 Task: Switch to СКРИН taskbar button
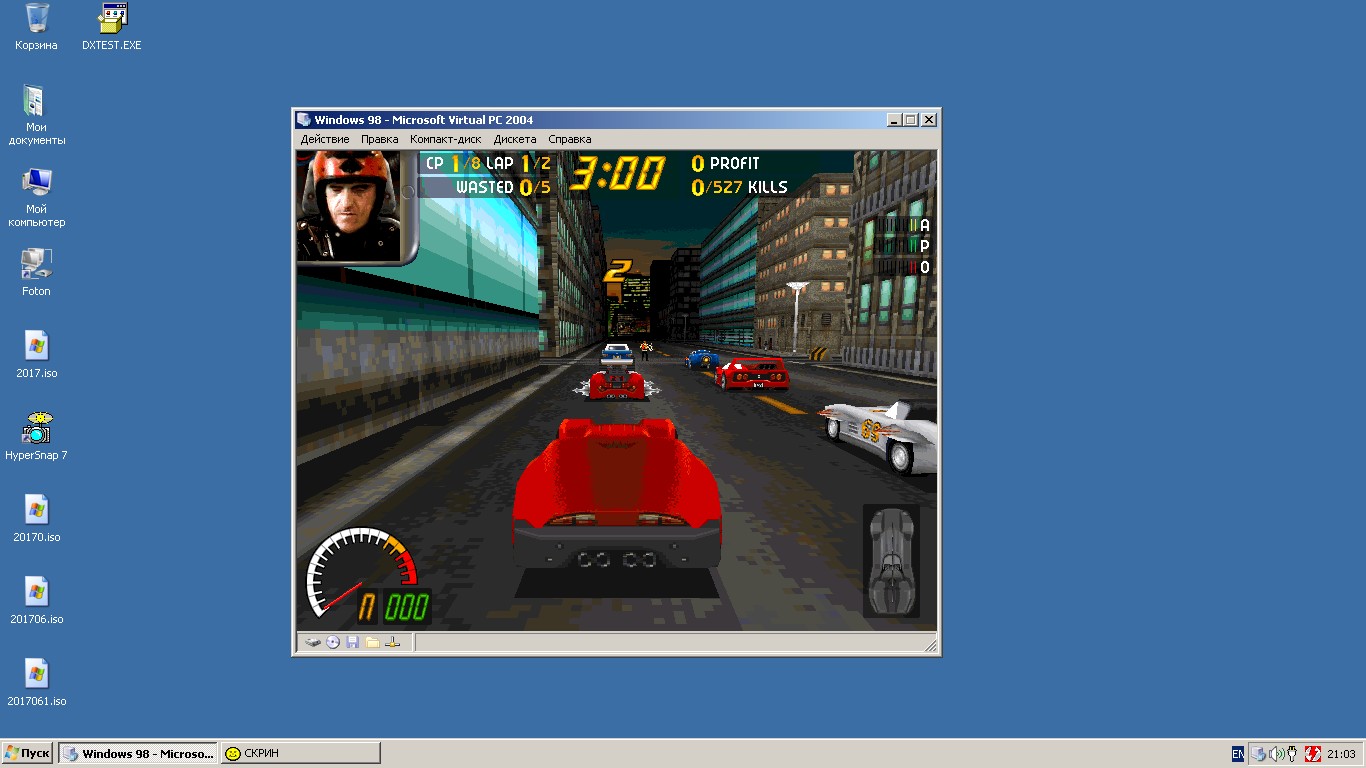point(301,753)
